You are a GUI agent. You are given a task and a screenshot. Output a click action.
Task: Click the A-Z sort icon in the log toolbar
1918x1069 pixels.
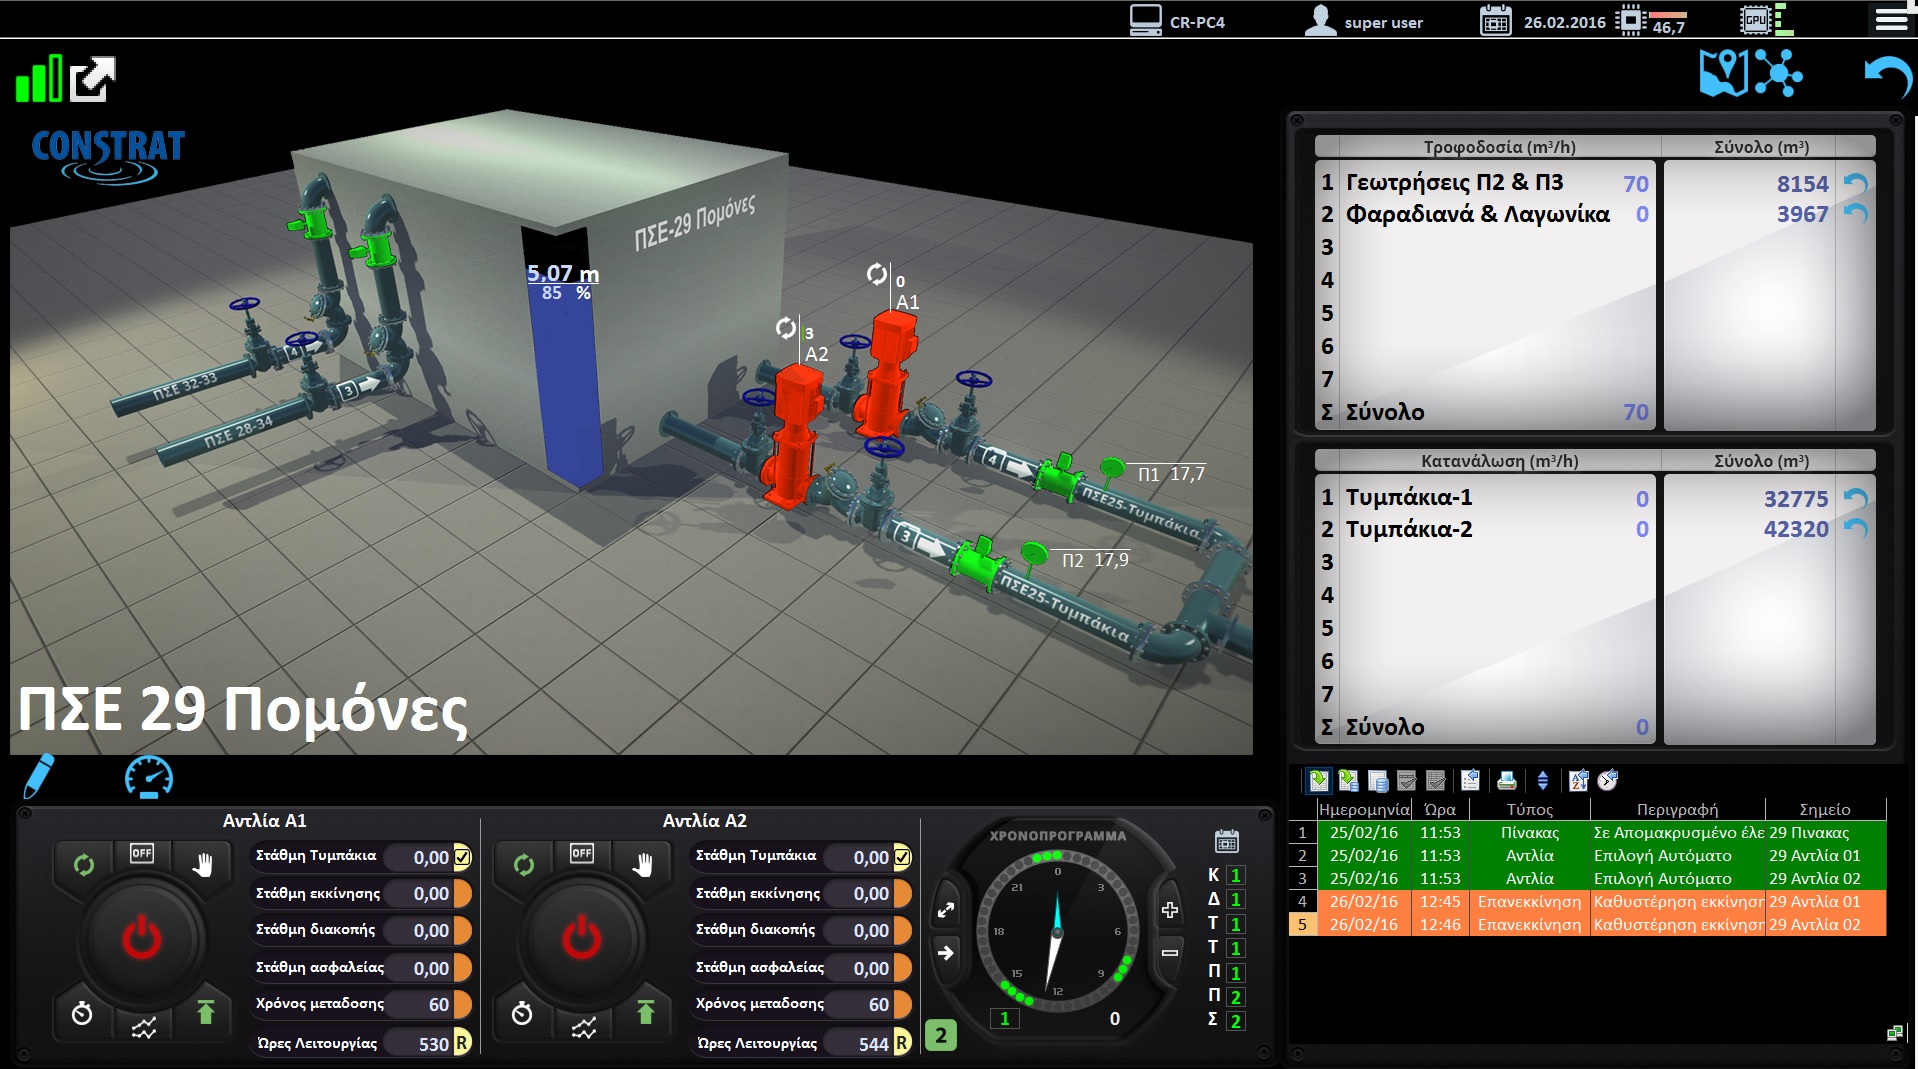[1579, 781]
